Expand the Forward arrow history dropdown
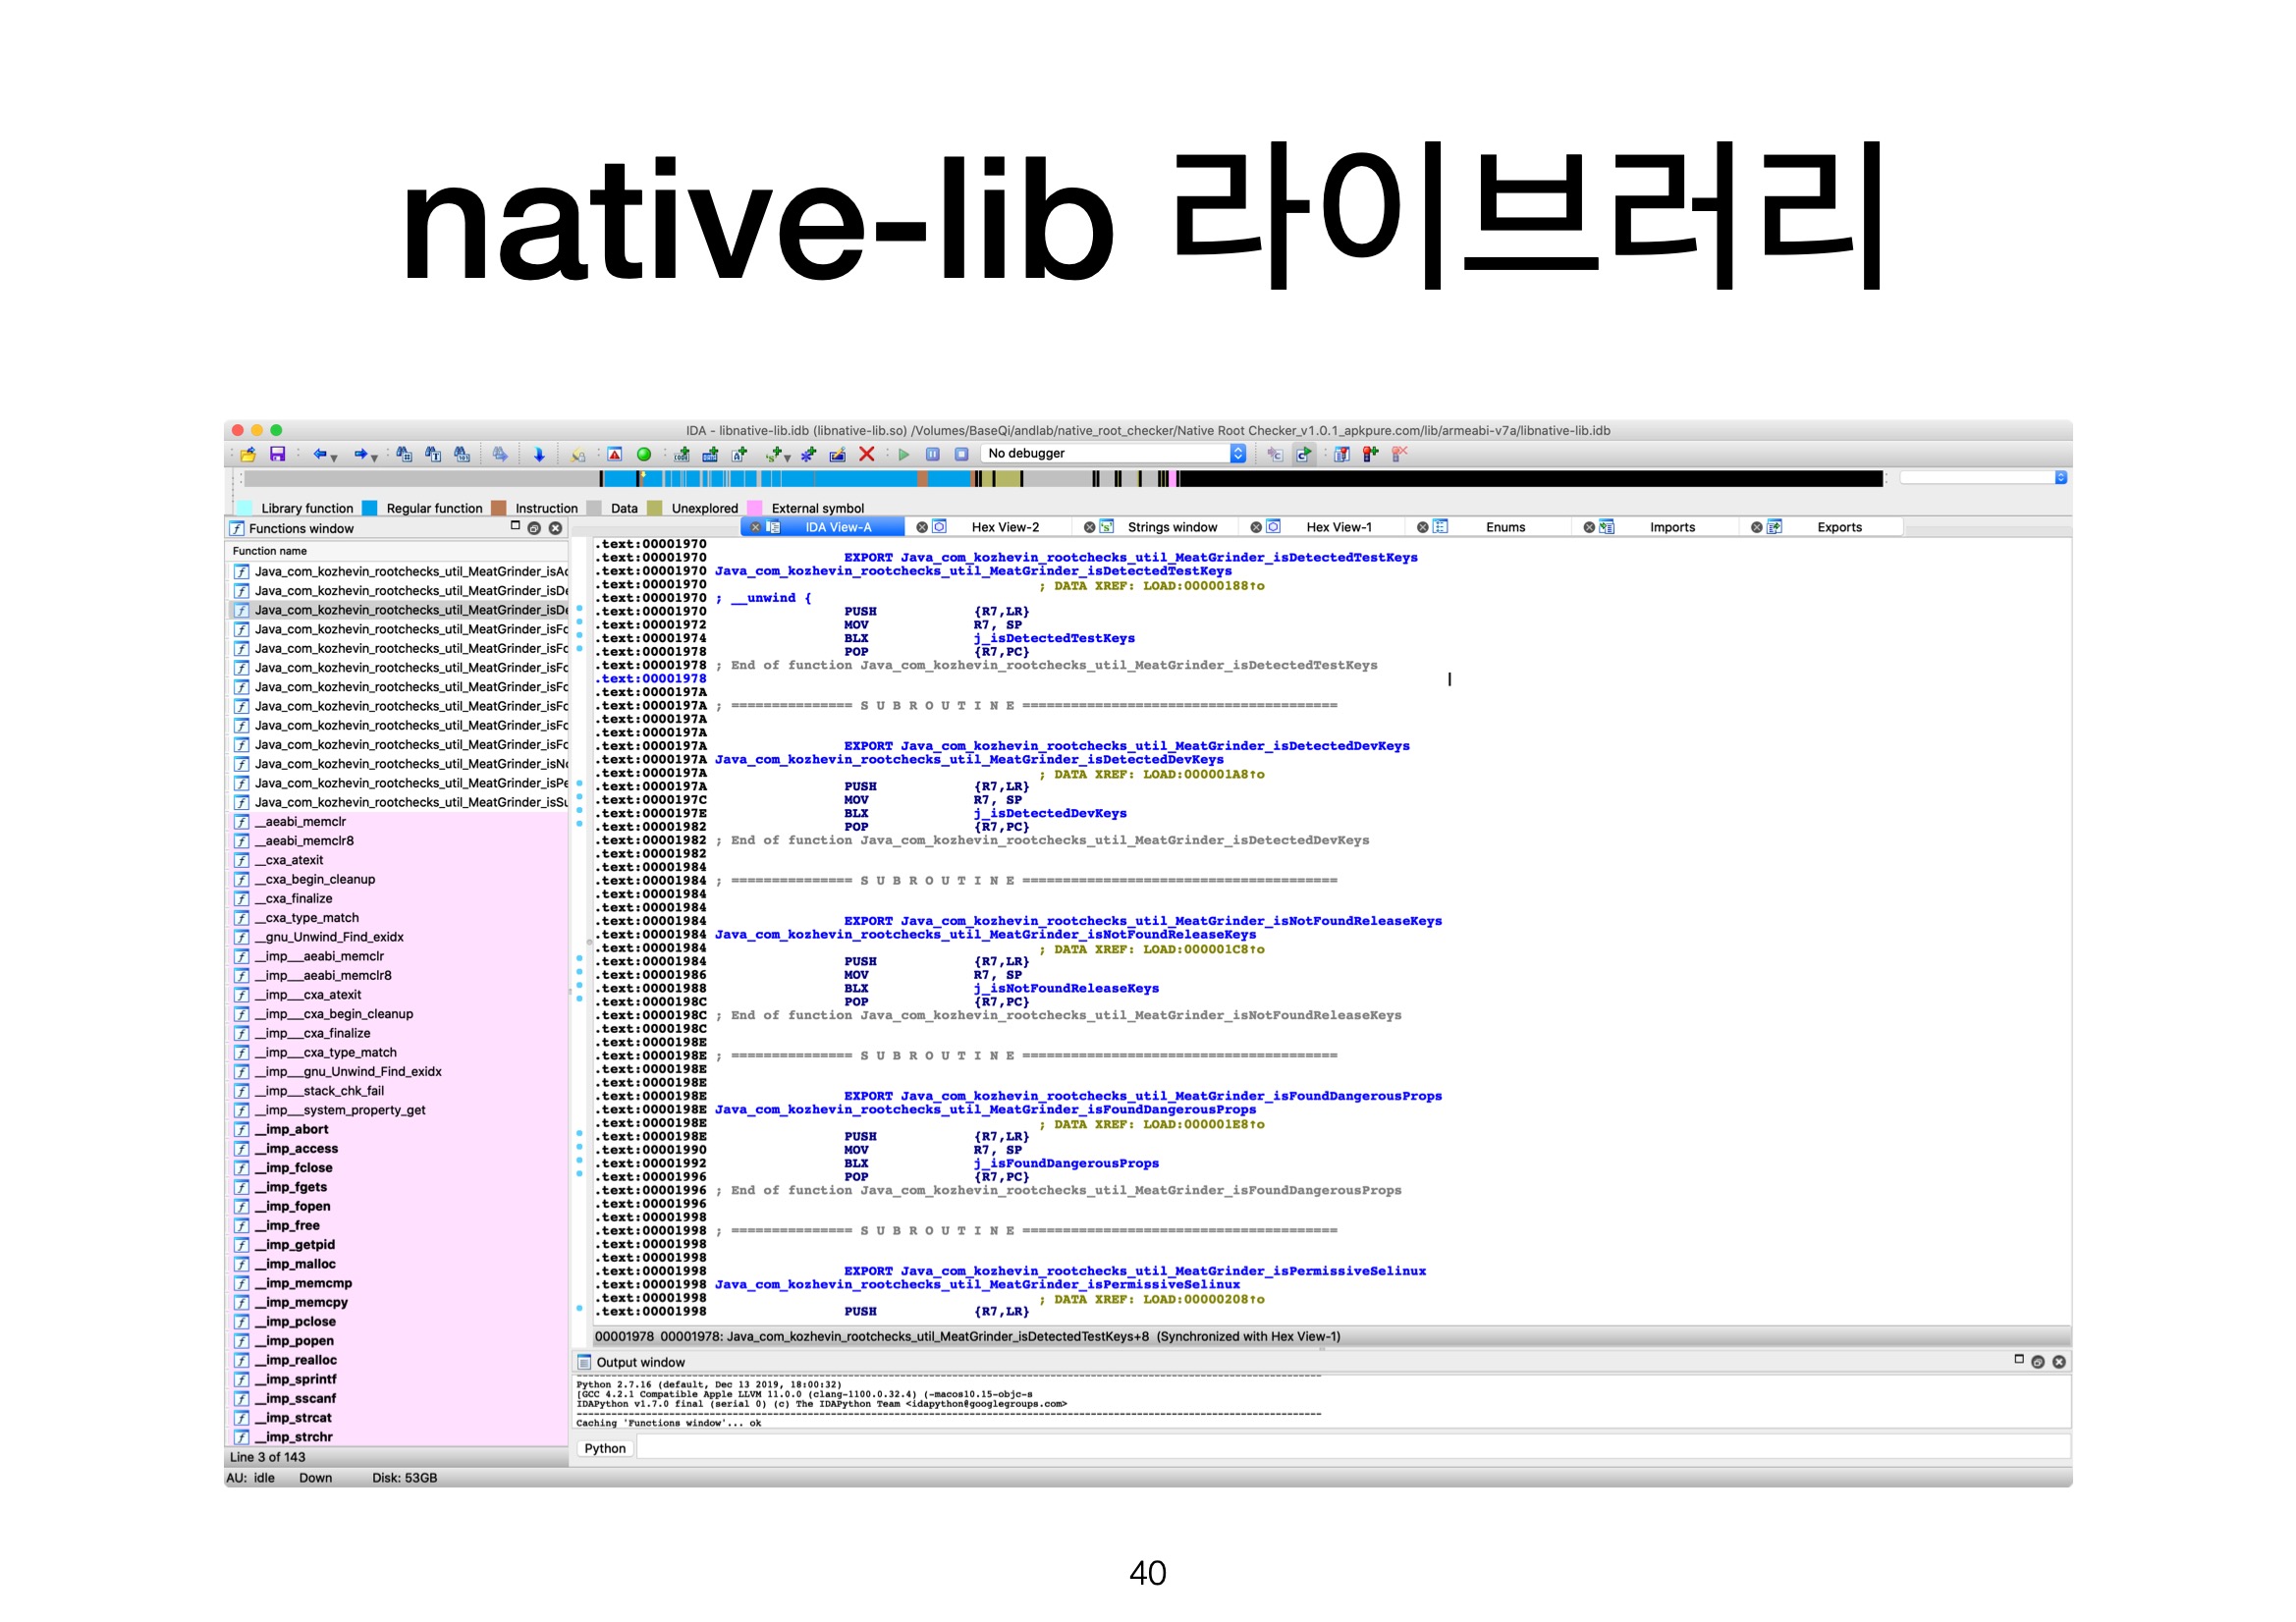This screenshot has width=2296, height=1622. coord(375,458)
